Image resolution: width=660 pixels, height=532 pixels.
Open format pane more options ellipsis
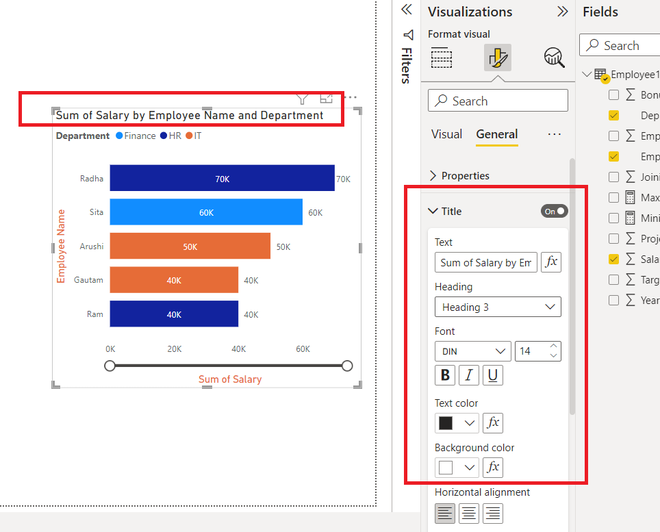point(554,134)
